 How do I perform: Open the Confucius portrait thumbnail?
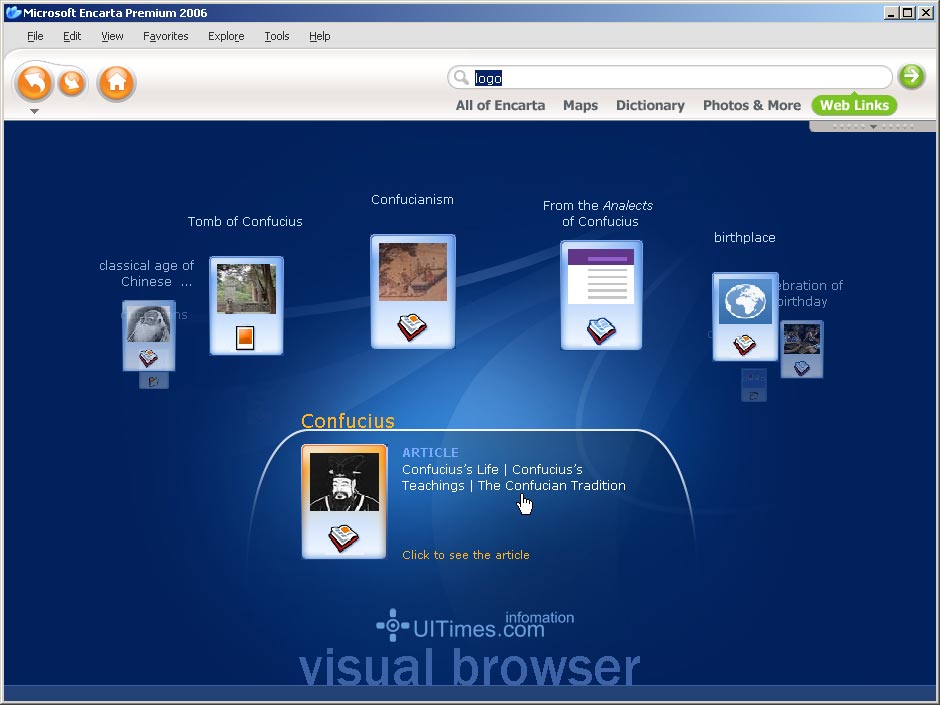pos(344,482)
